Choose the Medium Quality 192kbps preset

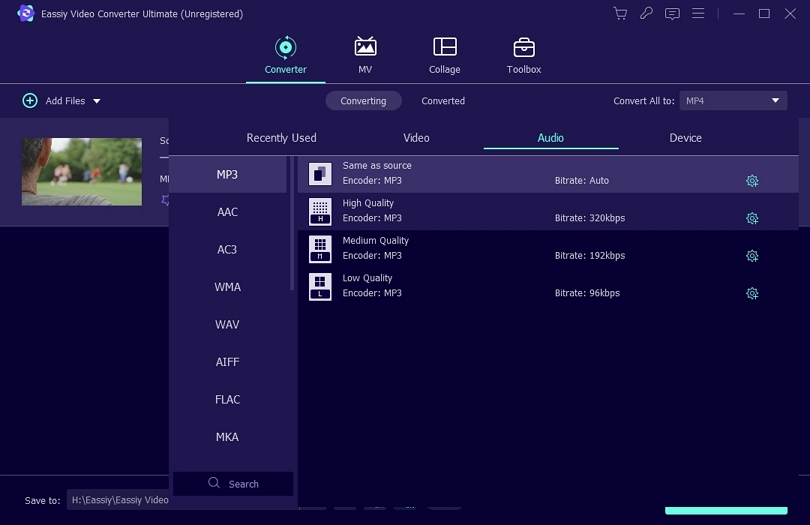(548, 249)
